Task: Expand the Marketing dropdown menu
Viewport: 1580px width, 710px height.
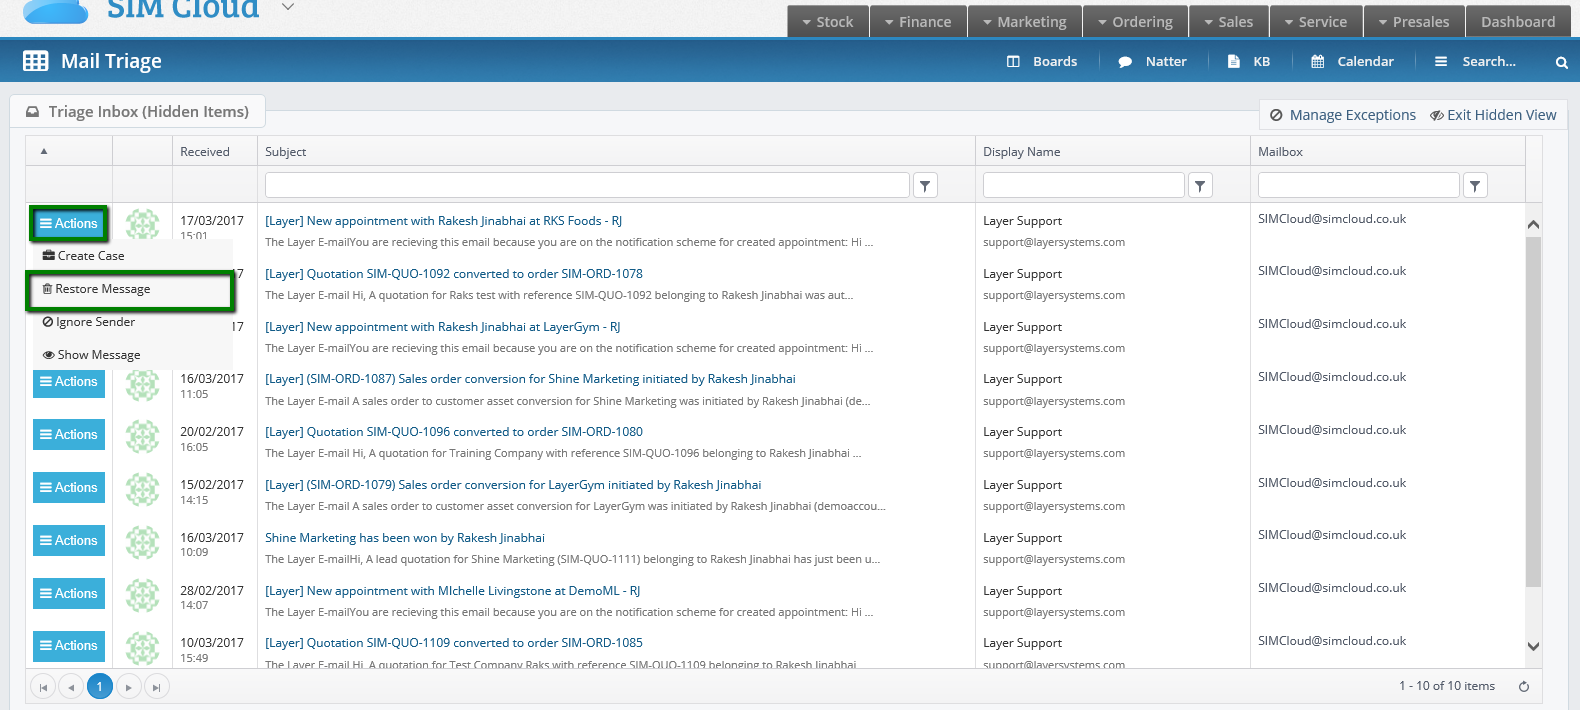Action: coord(1025,22)
